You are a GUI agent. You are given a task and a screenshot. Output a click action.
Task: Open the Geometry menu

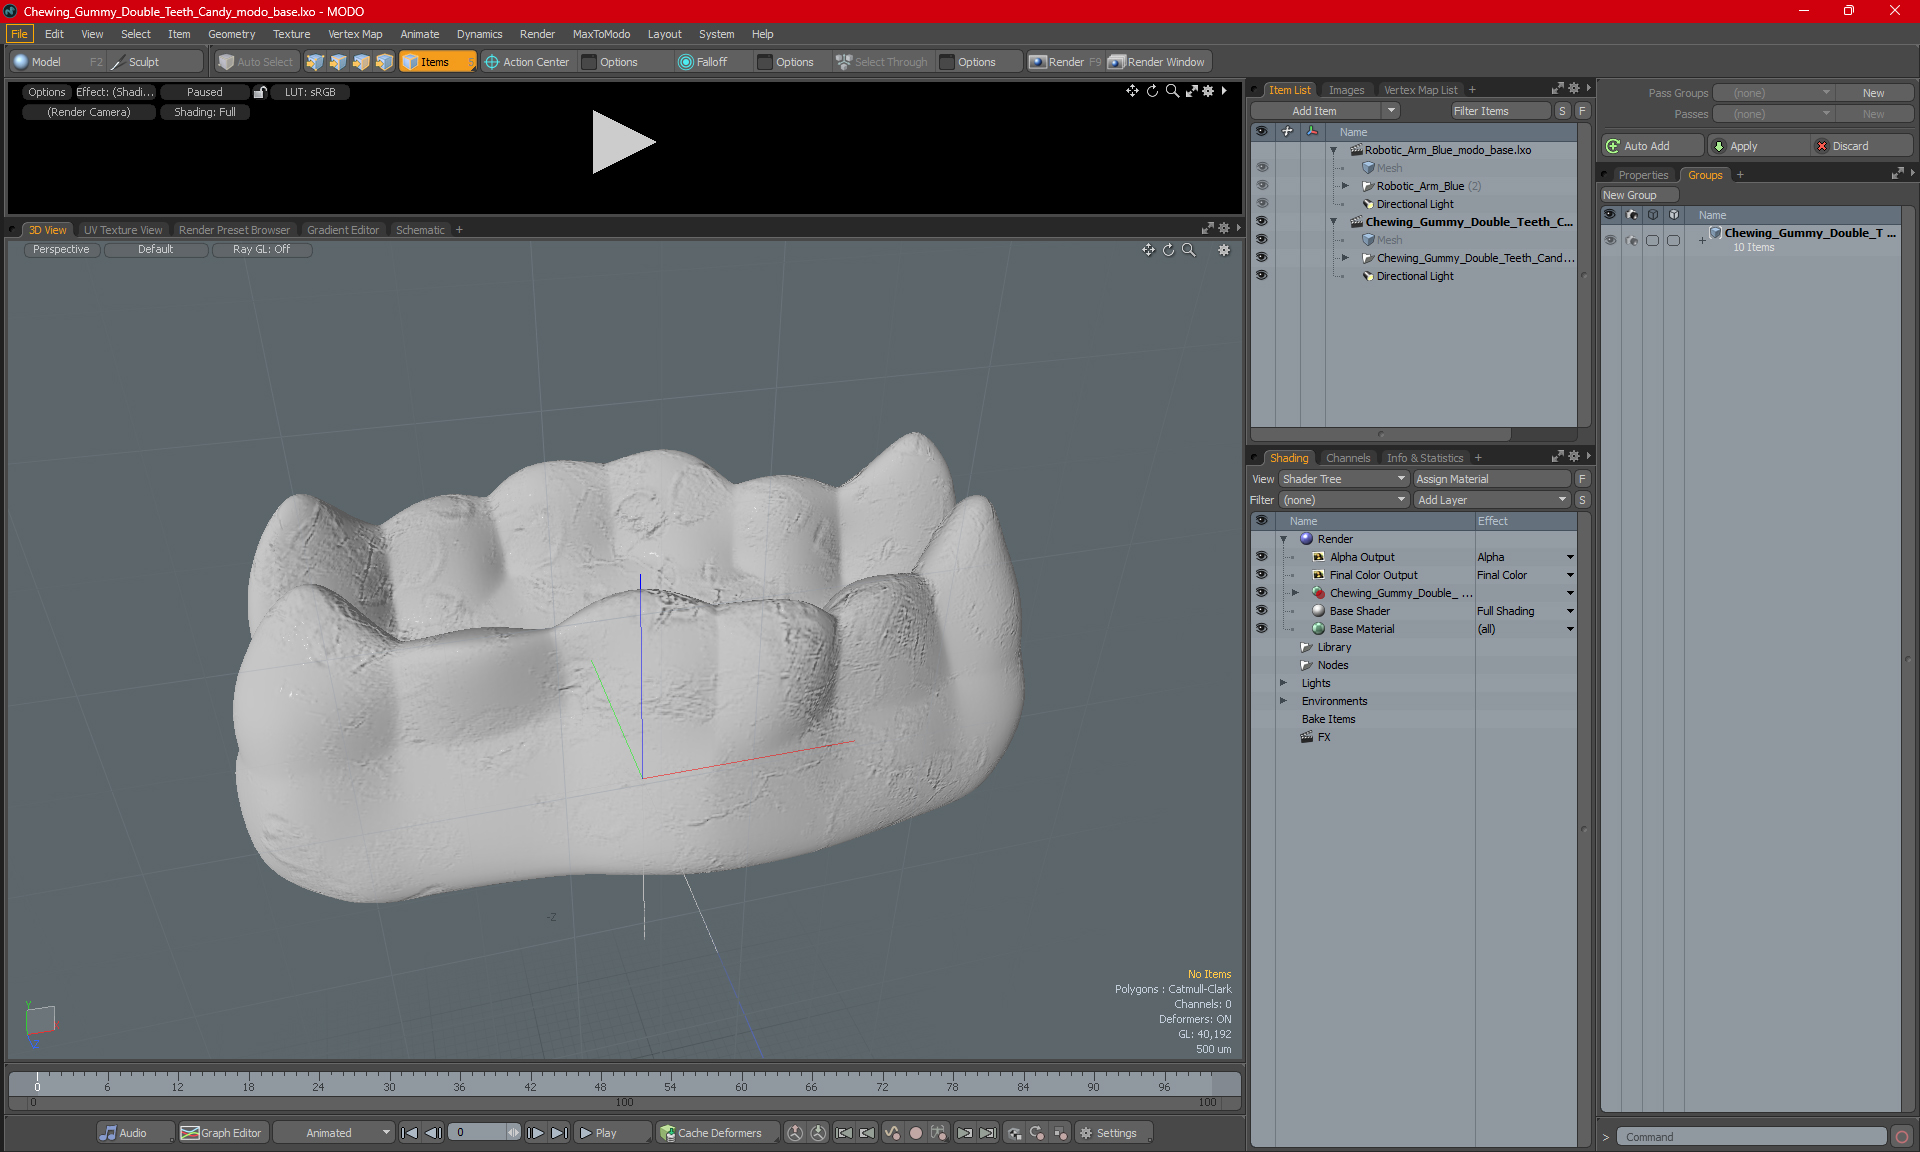[x=231, y=34]
